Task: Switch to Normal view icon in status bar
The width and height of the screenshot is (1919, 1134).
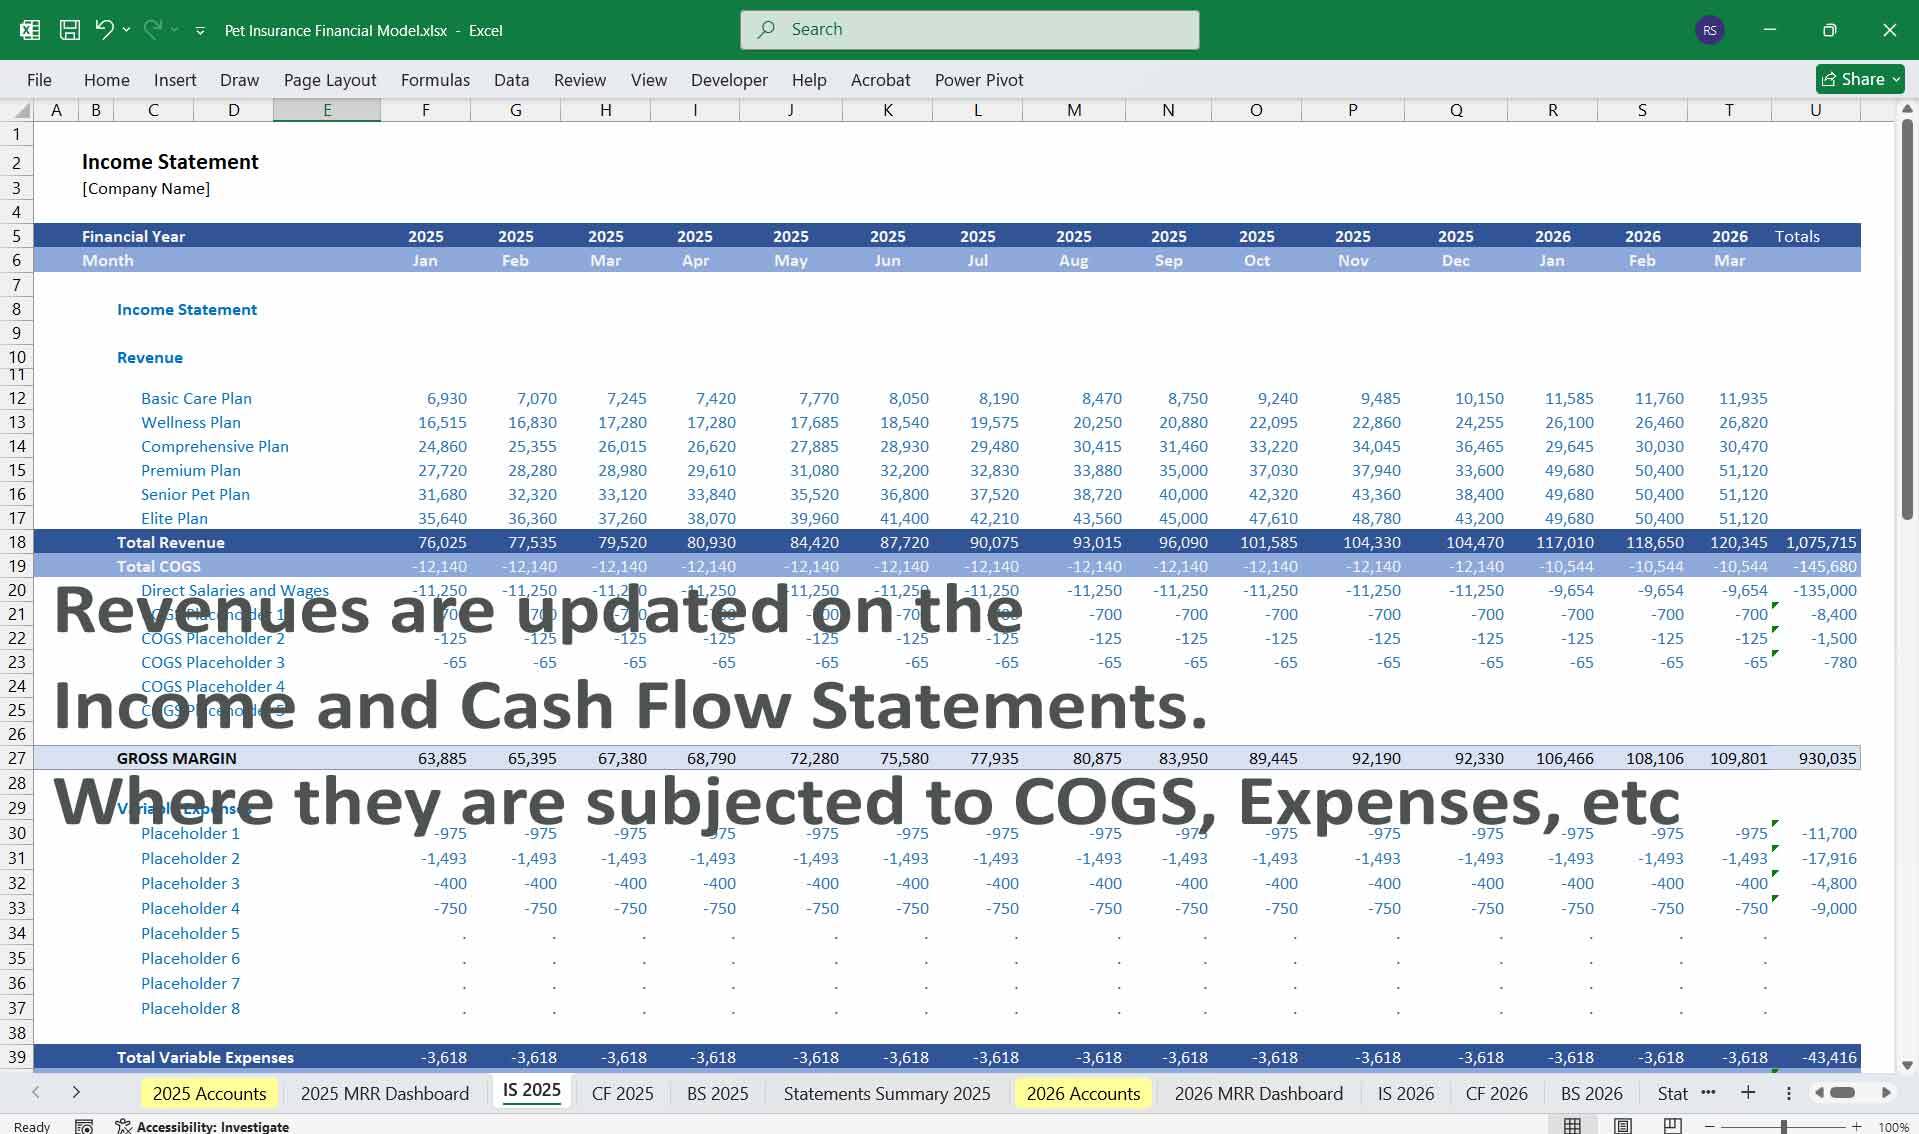Action: click(x=1572, y=1124)
